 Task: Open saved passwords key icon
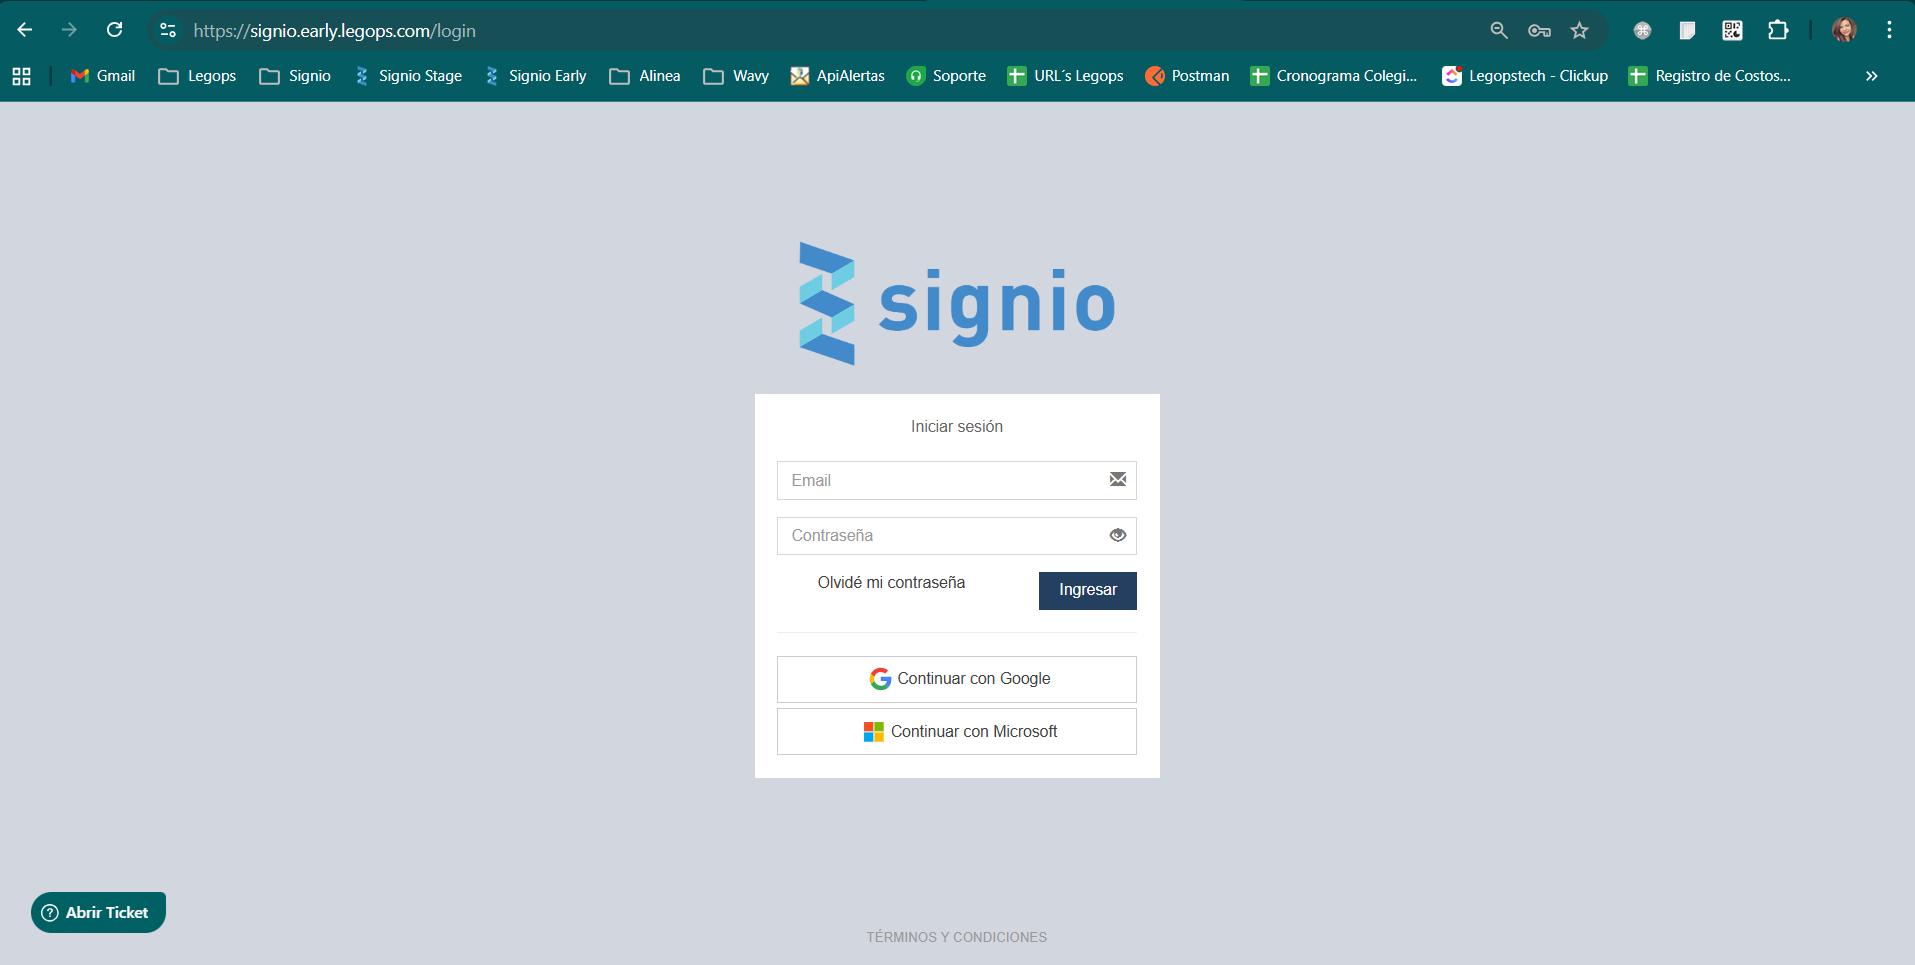pos(1539,31)
